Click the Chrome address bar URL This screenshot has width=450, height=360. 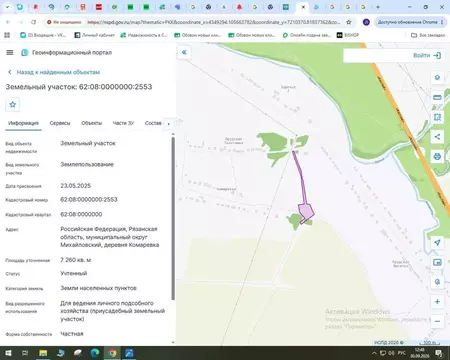tap(213, 22)
